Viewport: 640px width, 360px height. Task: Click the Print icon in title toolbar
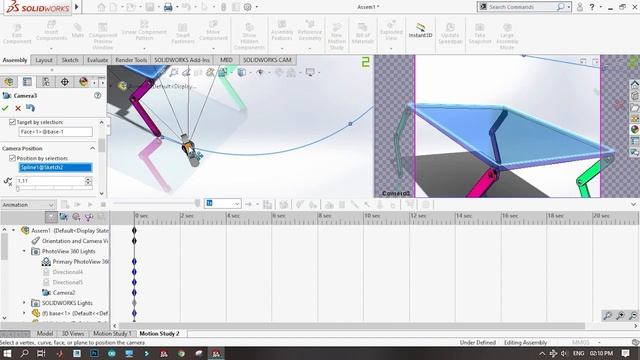tap(168, 7)
